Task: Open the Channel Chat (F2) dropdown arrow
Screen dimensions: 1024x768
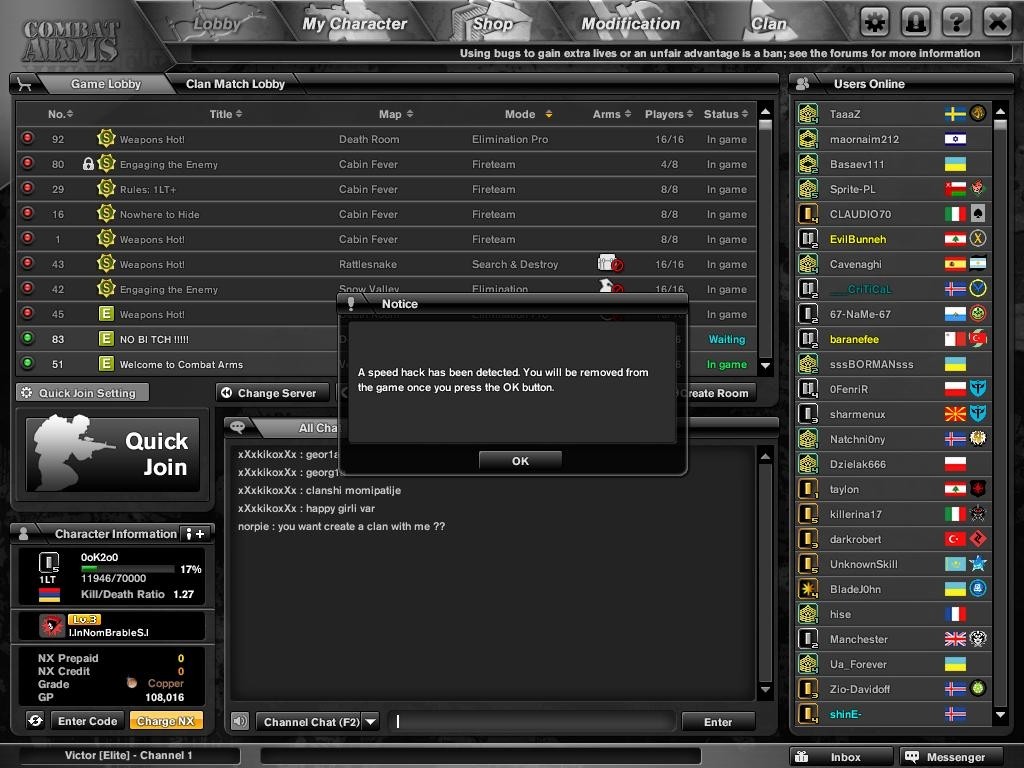Action: coord(370,722)
